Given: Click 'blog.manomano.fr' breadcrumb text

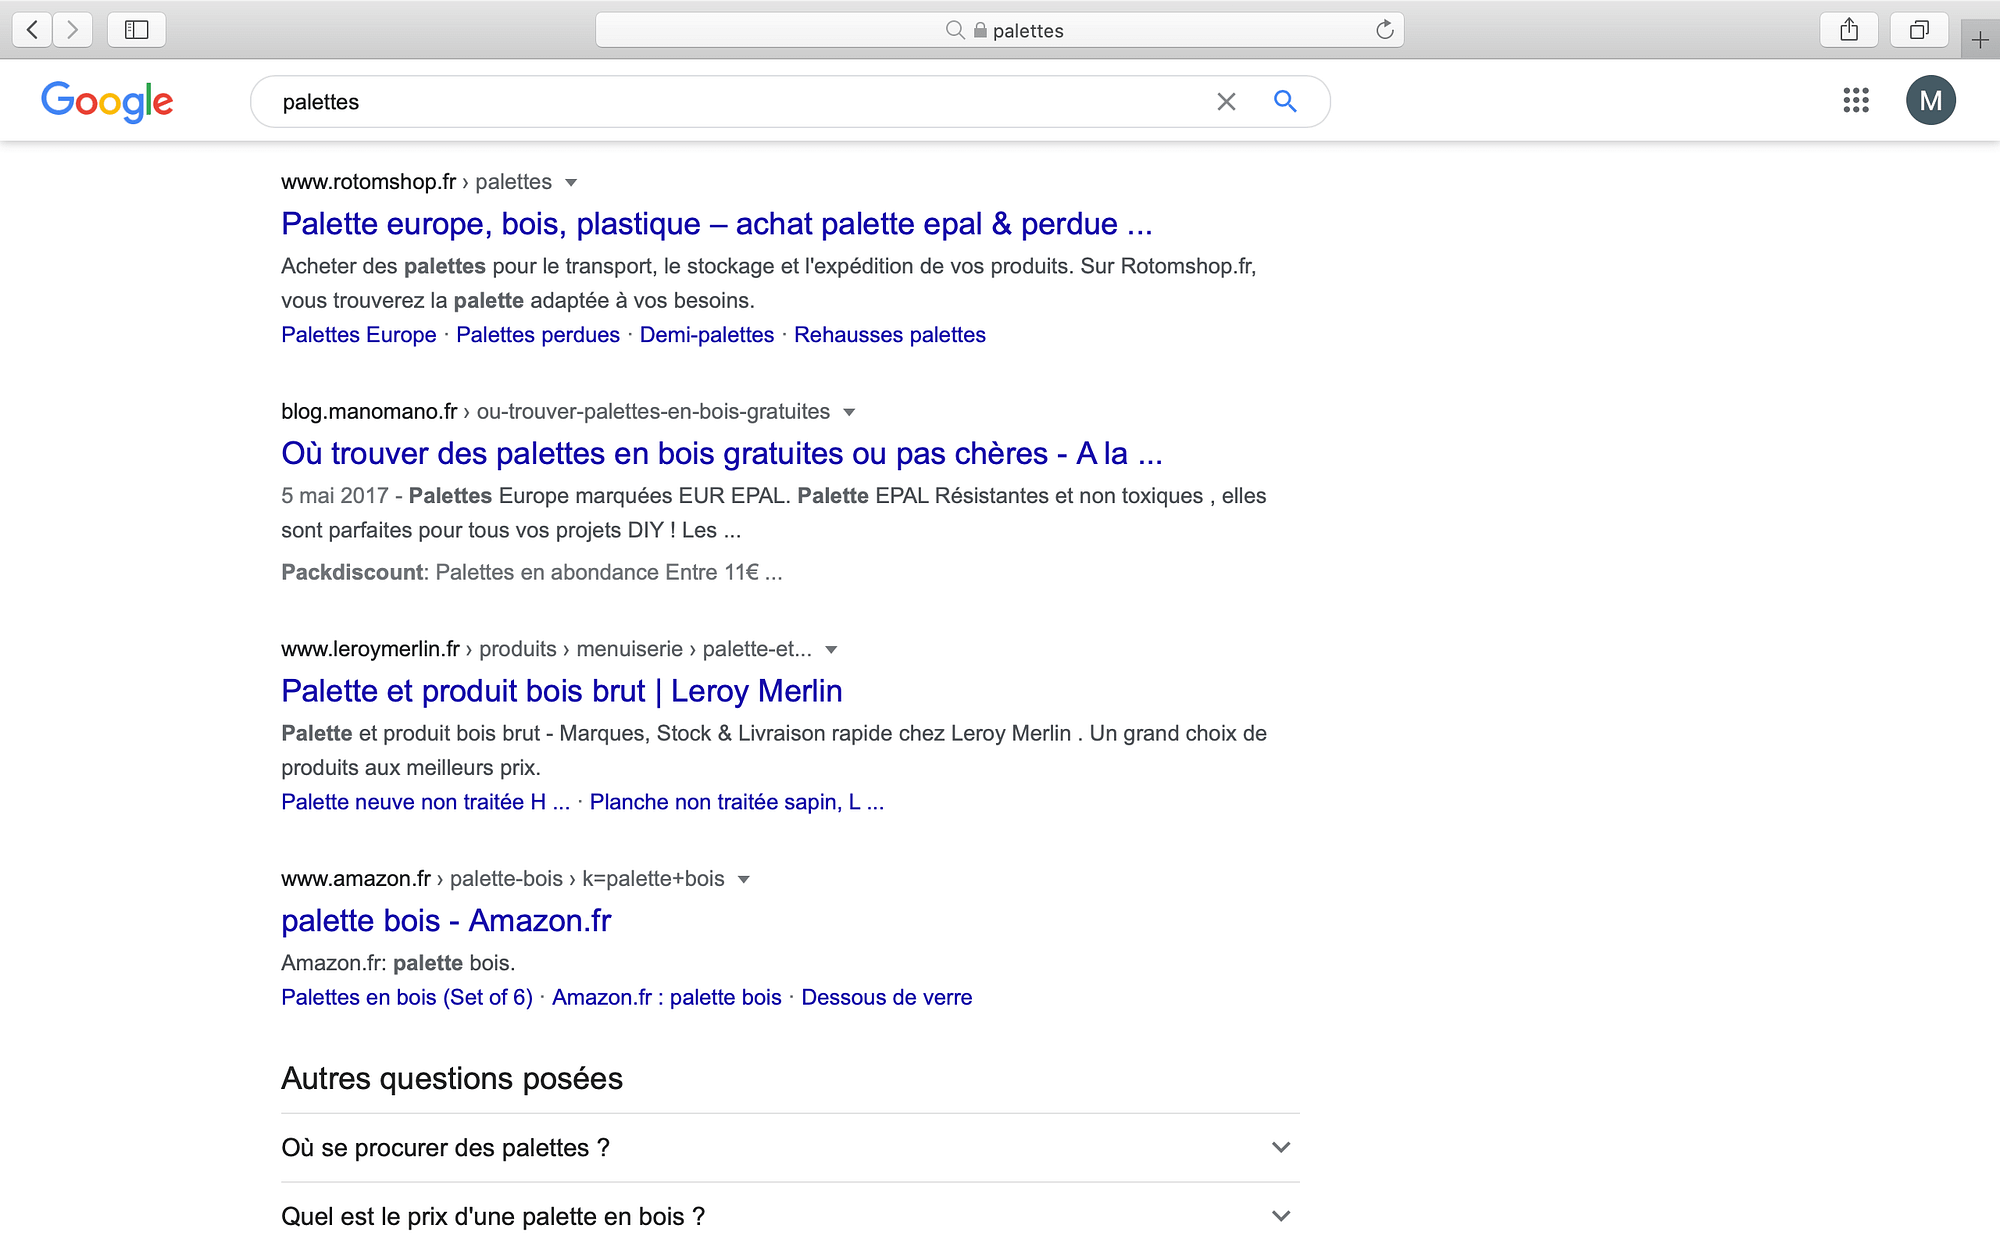Looking at the screenshot, I should click(x=369, y=412).
